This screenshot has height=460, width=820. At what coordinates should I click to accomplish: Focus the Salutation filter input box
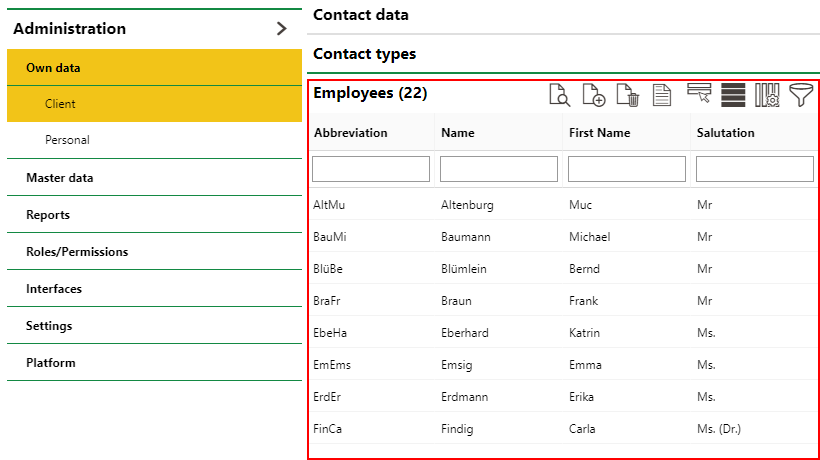(x=755, y=169)
